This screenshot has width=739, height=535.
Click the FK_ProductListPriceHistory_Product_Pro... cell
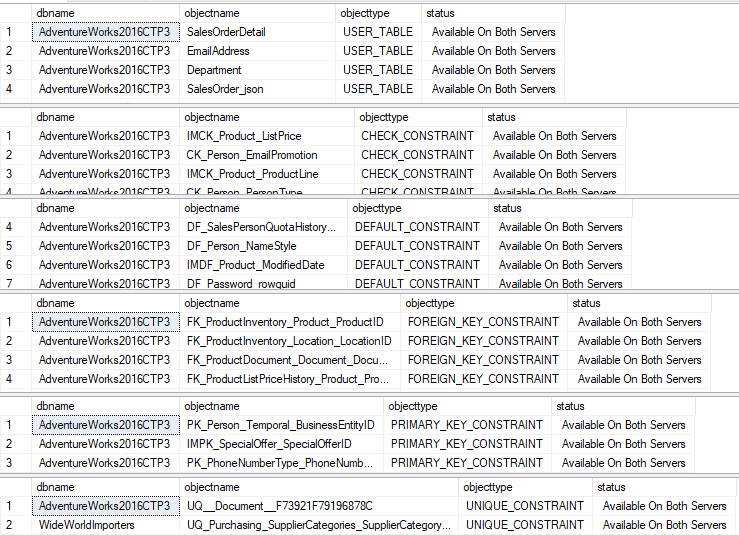click(290, 379)
